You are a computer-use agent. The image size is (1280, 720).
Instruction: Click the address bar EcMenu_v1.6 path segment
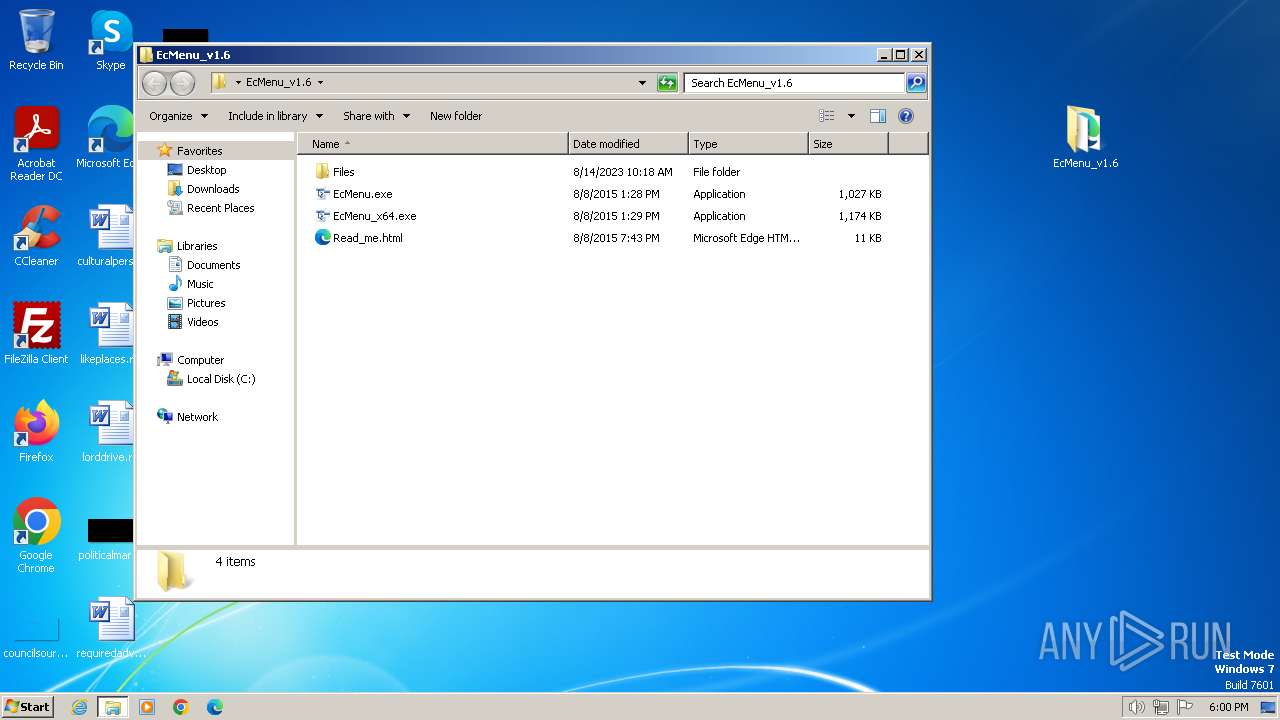coord(278,83)
